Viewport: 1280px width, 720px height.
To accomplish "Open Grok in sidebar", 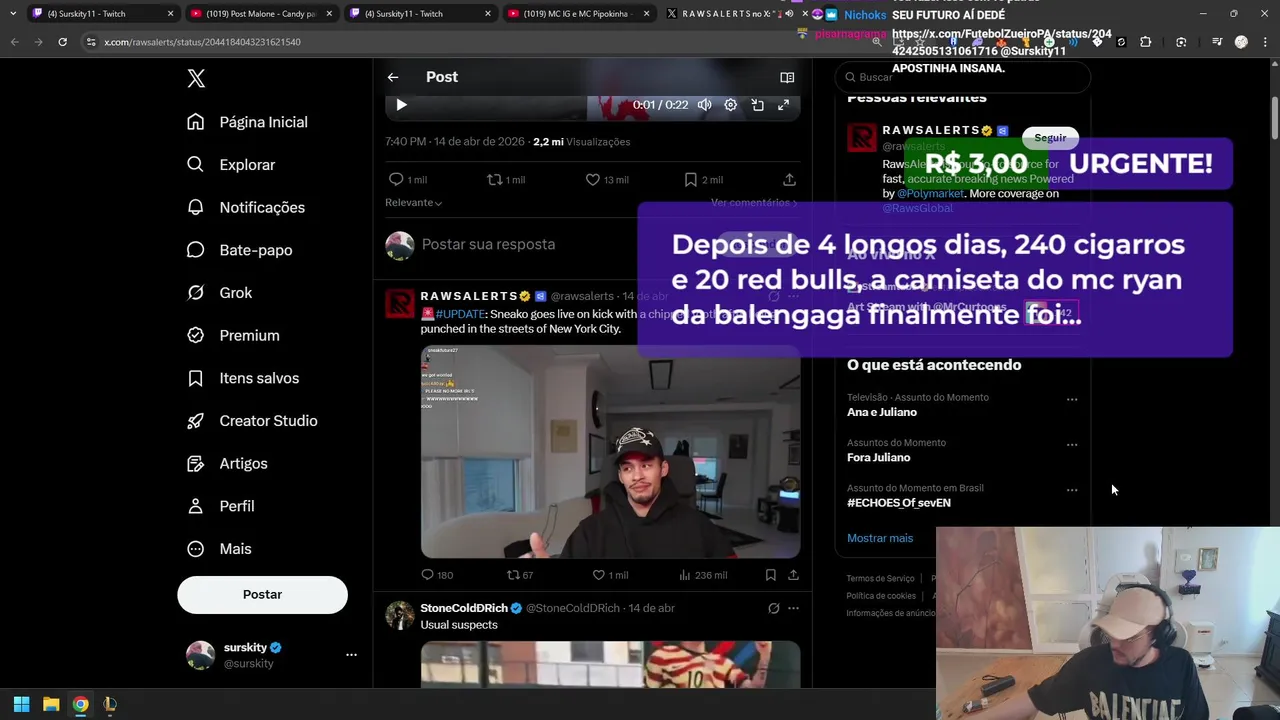I will coord(220,293).
